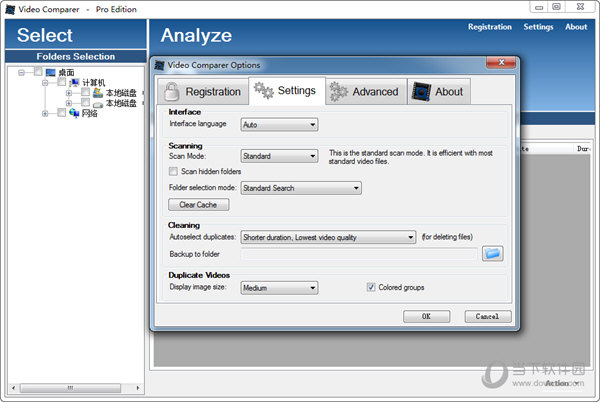Click the Video Comparer Options title icon

[x=159, y=65]
